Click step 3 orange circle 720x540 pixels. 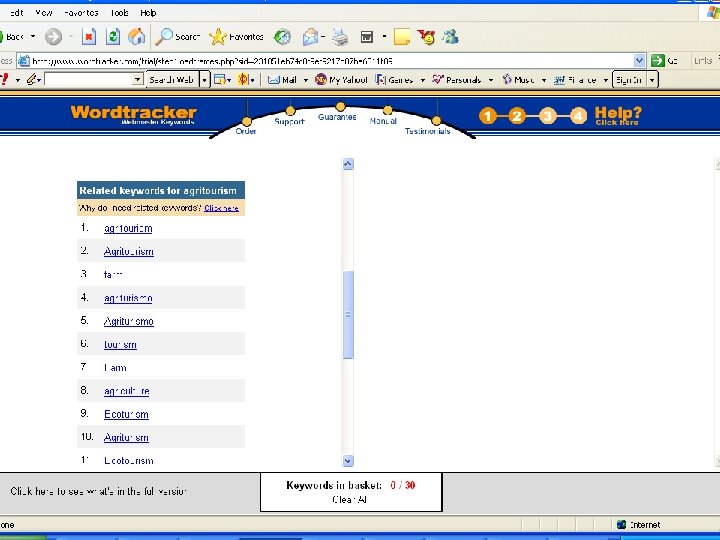tap(547, 116)
